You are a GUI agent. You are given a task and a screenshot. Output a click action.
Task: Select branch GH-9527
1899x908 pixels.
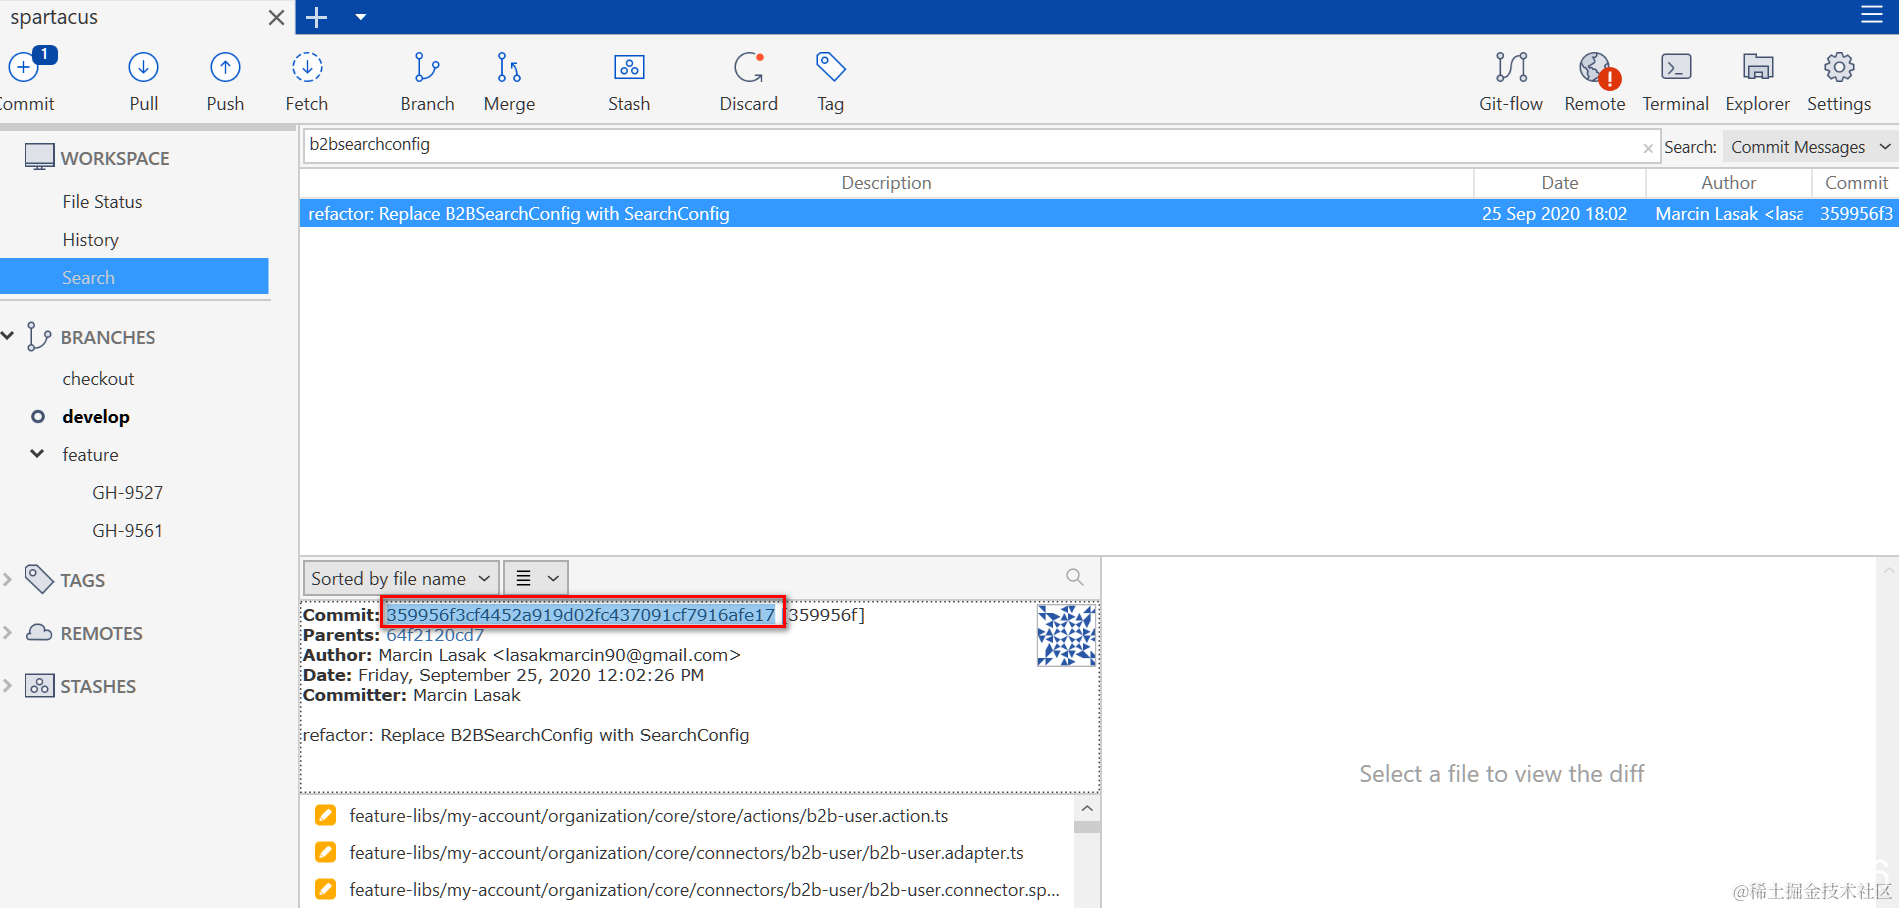(x=127, y=493)
